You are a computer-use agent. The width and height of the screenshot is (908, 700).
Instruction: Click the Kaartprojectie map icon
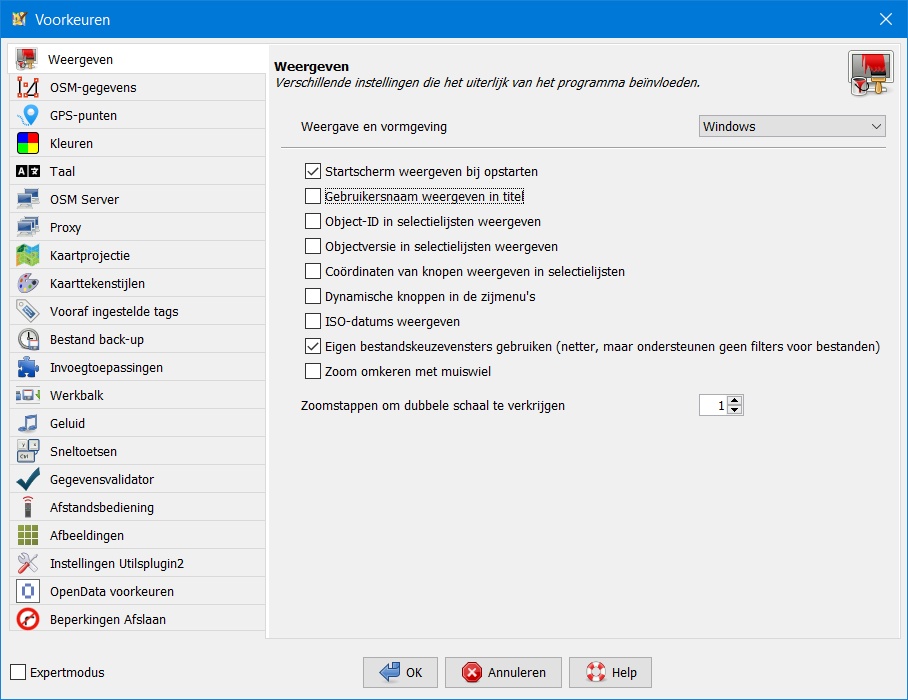(x=28, y=255)
